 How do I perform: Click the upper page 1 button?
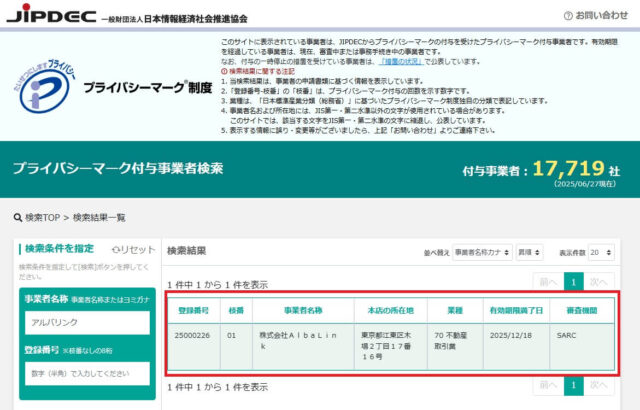point(573,282)
